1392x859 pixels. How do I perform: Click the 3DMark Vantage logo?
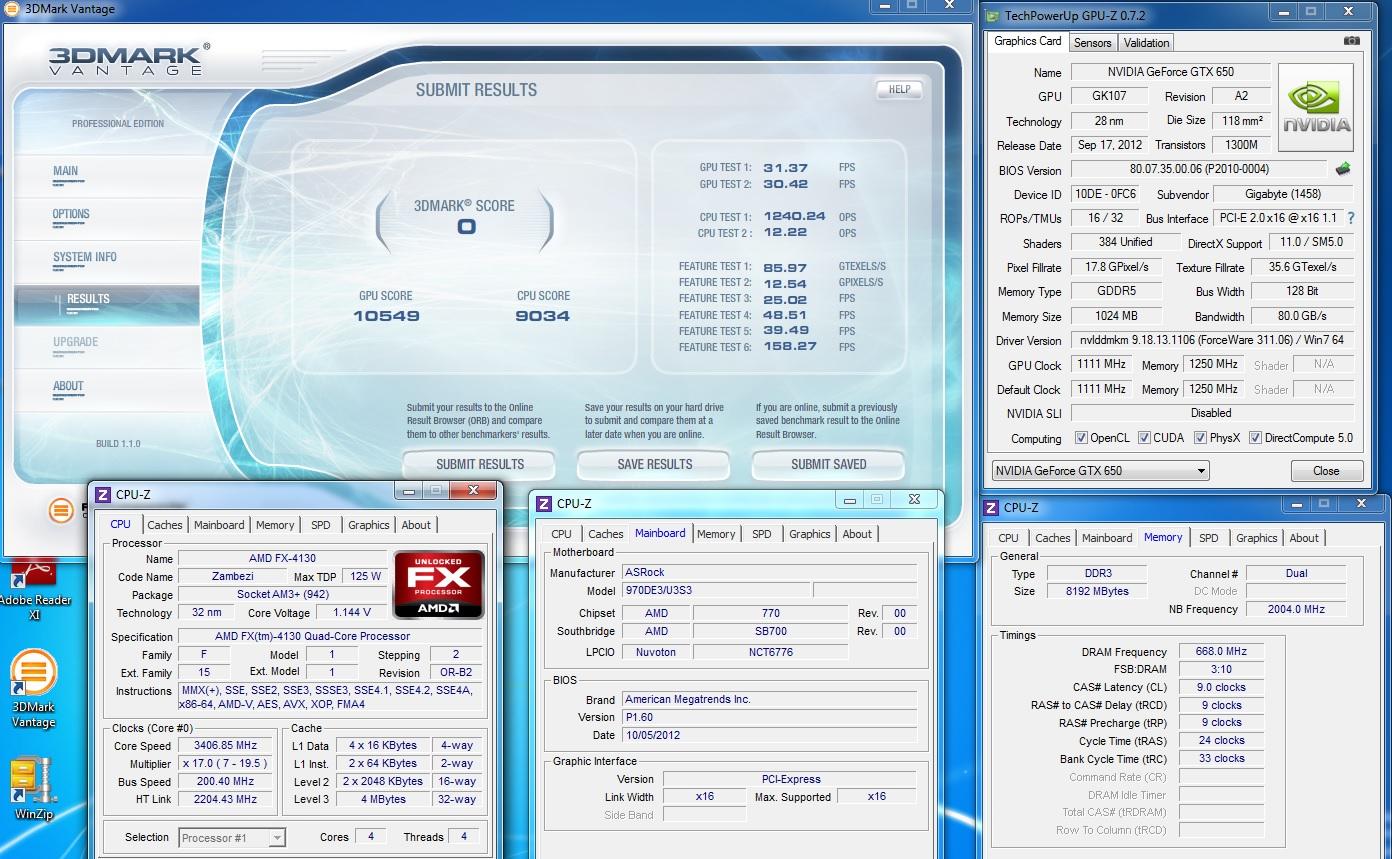point(129,60)
